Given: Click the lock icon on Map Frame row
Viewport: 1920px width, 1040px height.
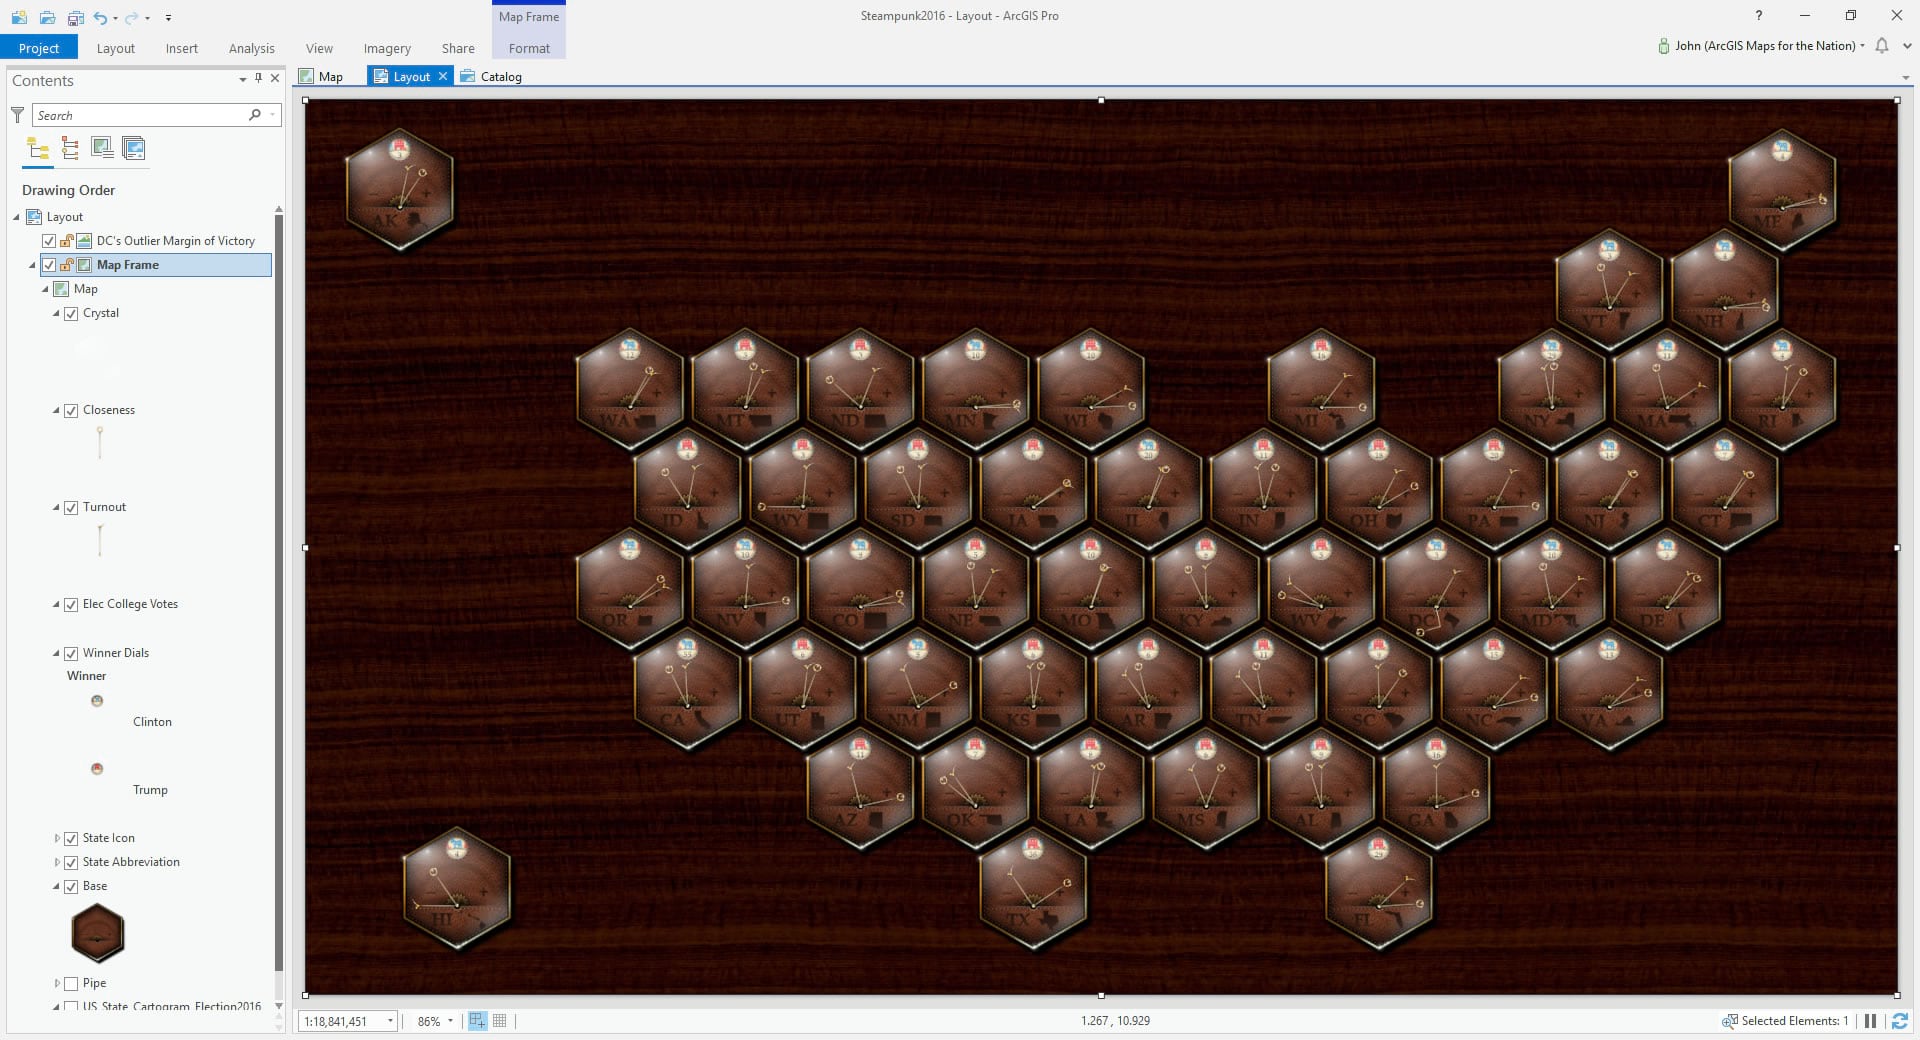Looking at the screenshot, I should [66, 265].
